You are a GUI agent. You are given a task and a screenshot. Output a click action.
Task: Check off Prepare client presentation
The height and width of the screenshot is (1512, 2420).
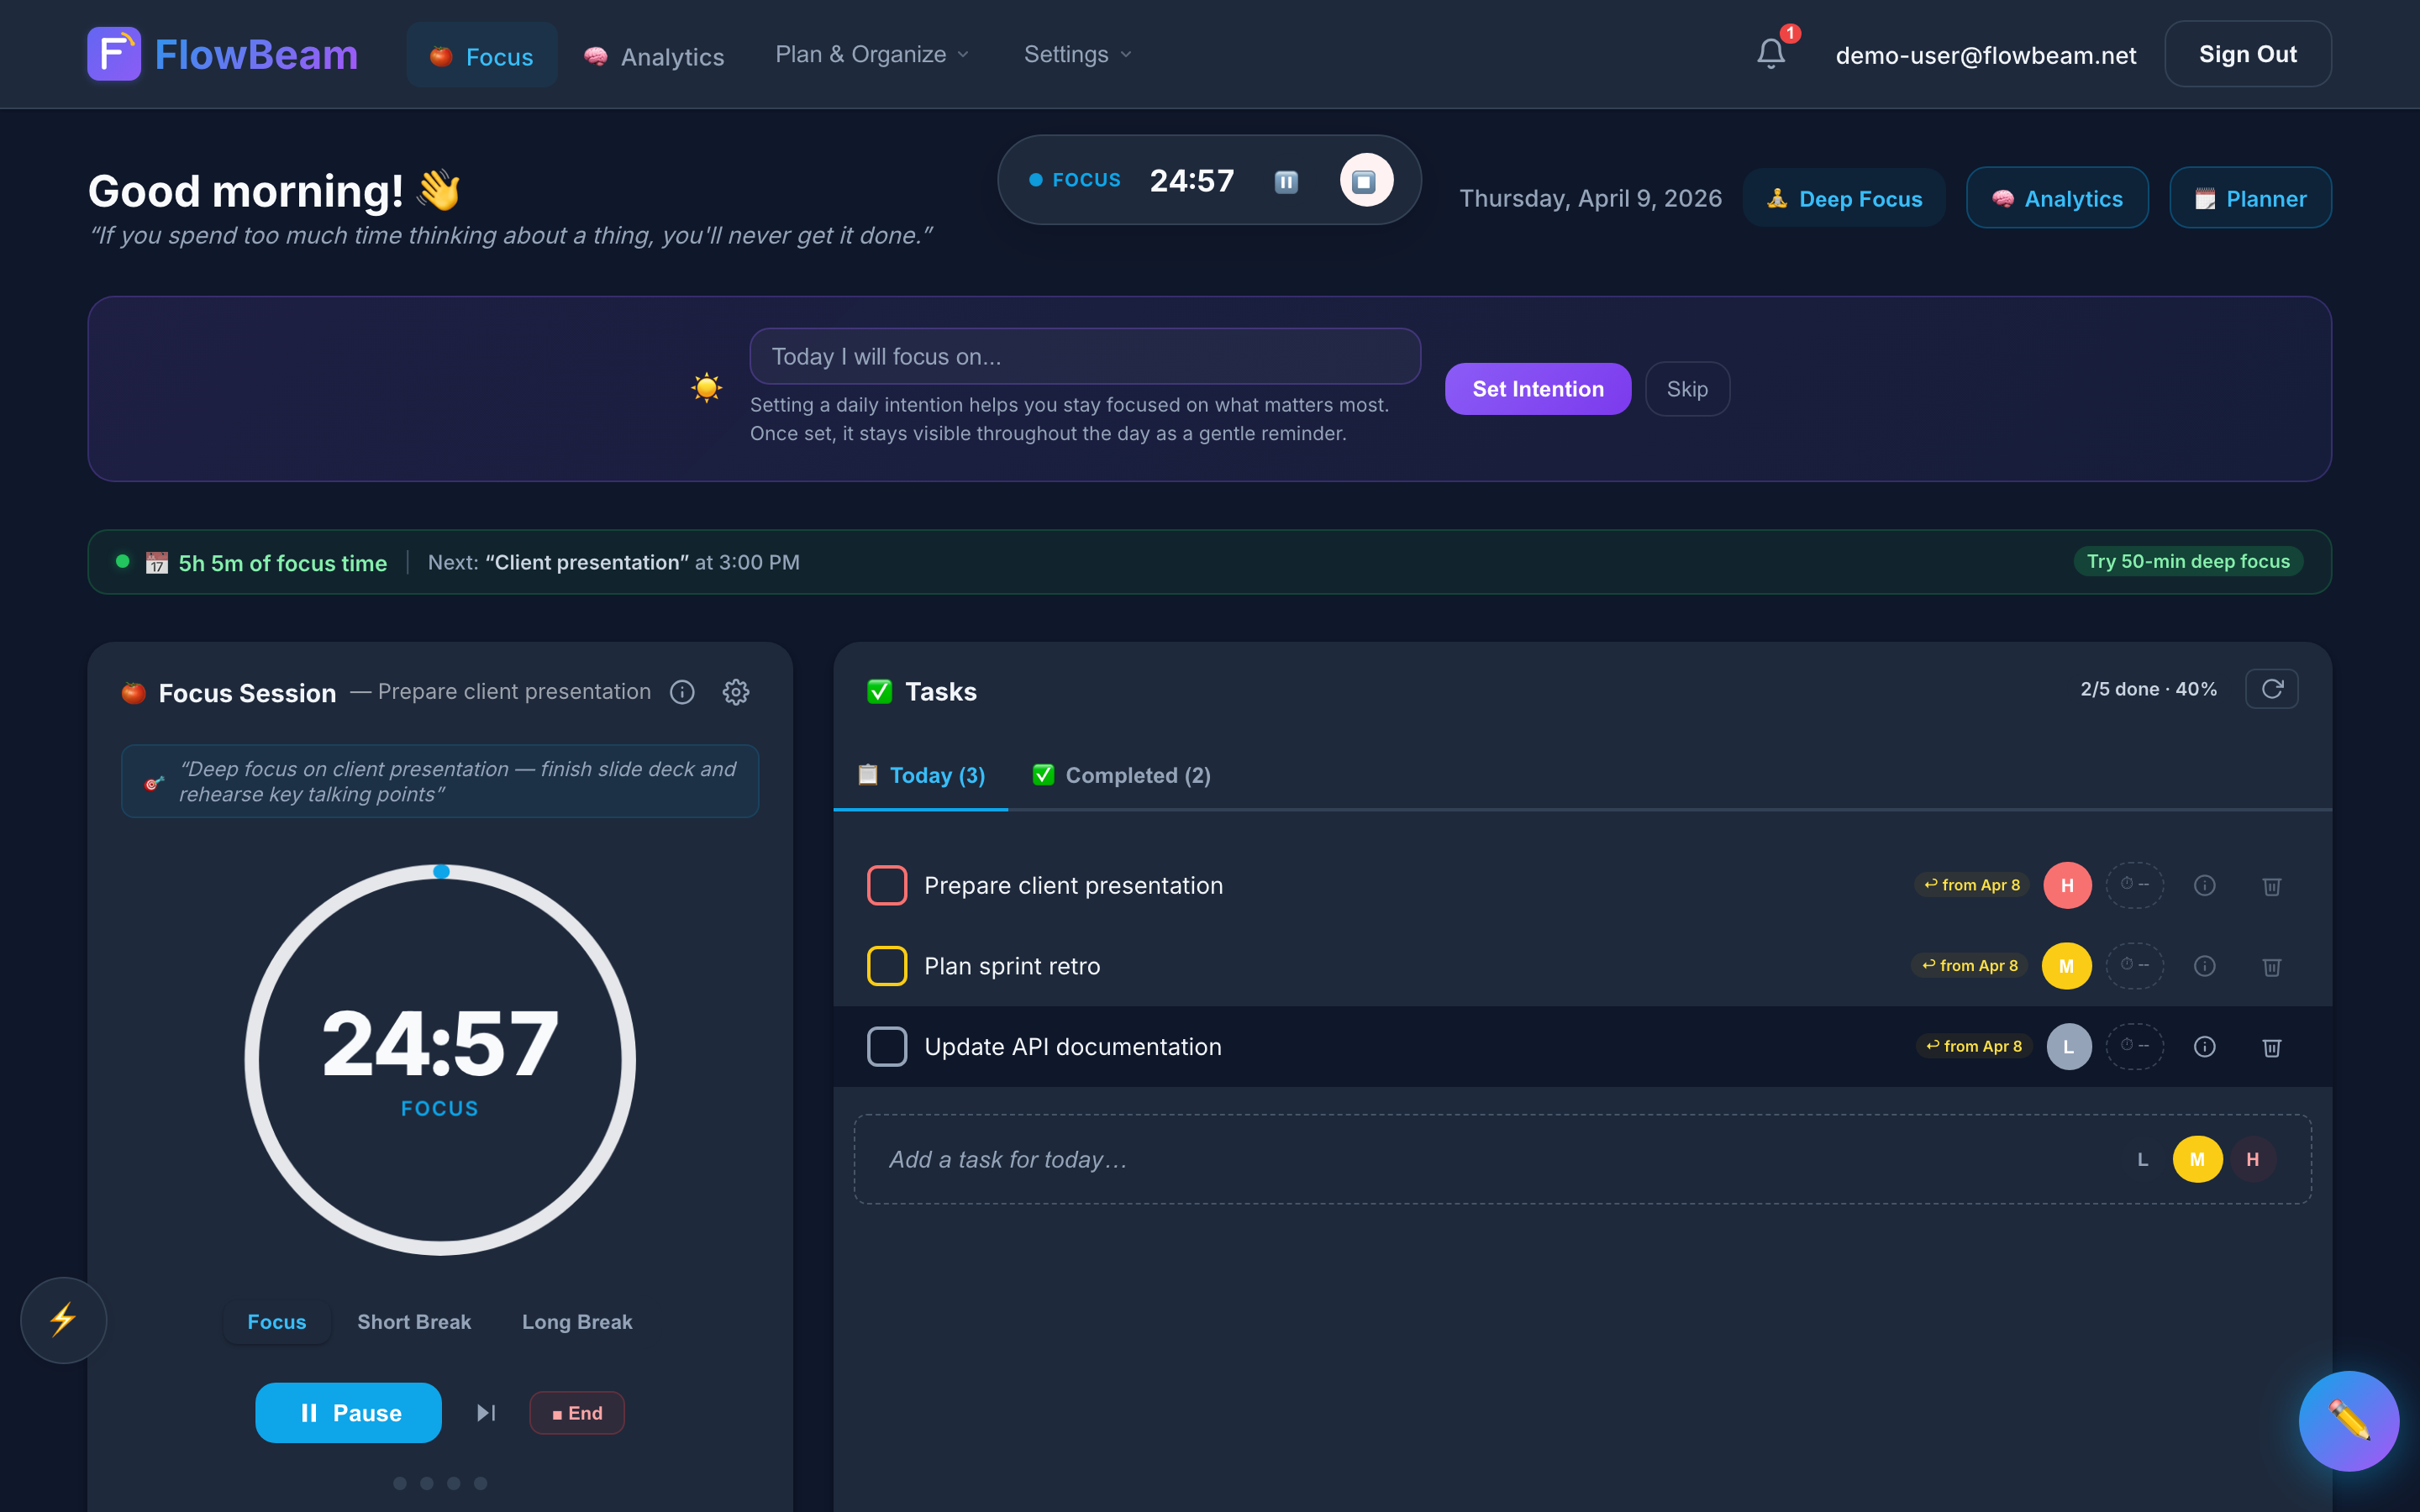coord(887,886)
